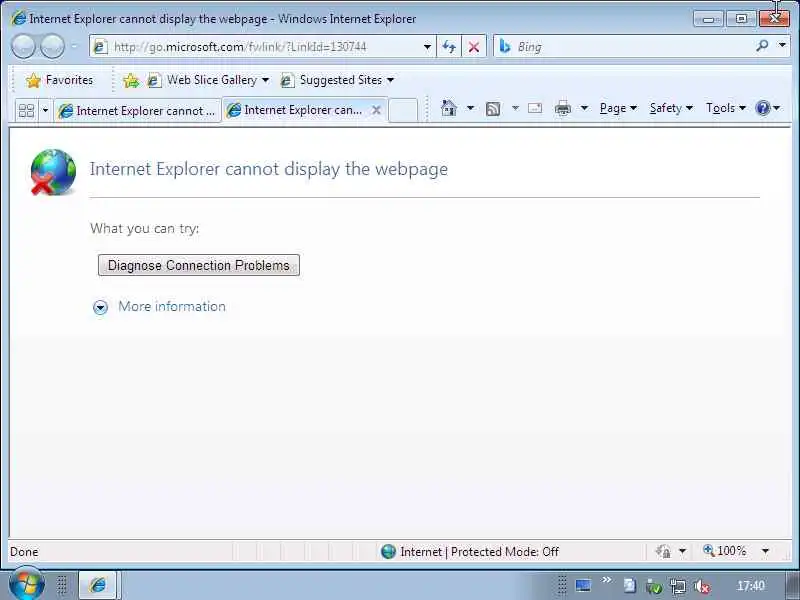Expand Web Slice Gallery dropdown arrow
800x600 pixels.
tap(265, 81)
